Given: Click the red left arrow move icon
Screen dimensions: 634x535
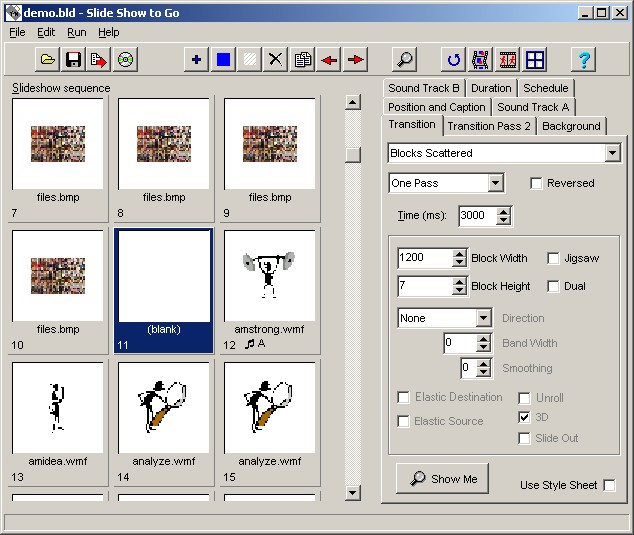Looking at the screenshot, I should (329, 60).
